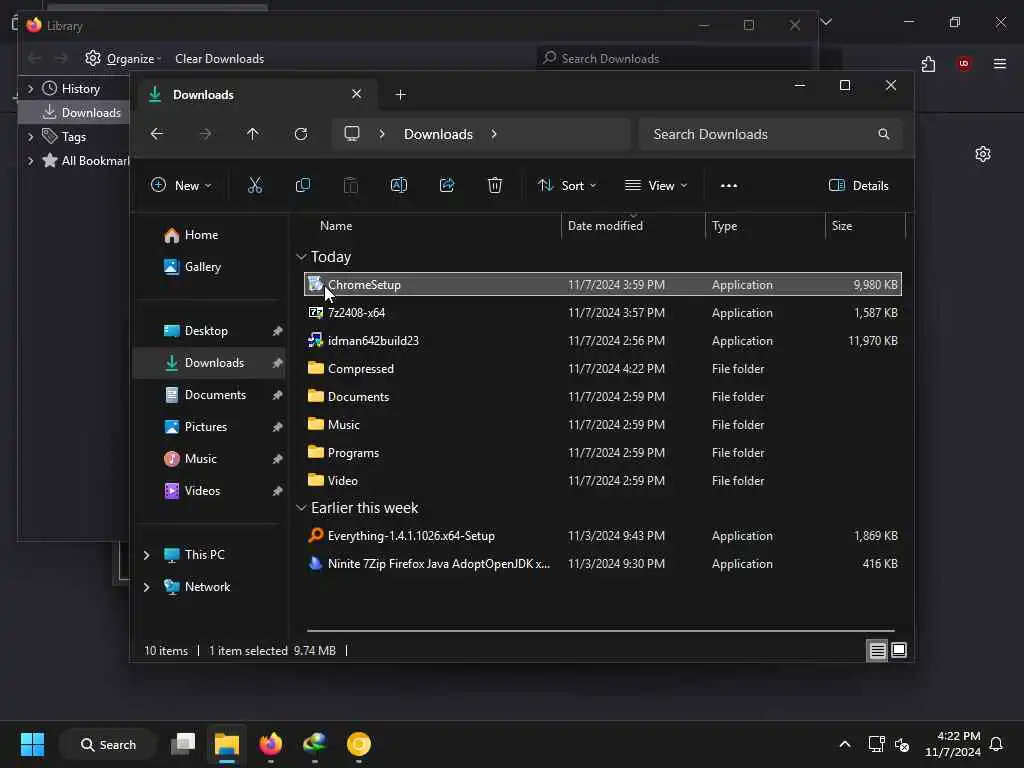Open Gallery in navigation pane
This screenshot has width=1024, height=768.
point(192,266)
